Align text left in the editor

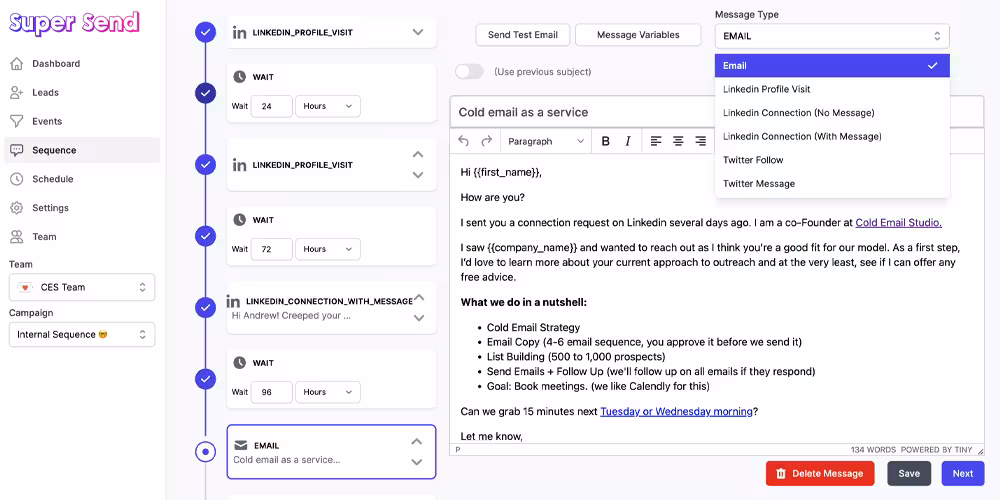point(656,141)
